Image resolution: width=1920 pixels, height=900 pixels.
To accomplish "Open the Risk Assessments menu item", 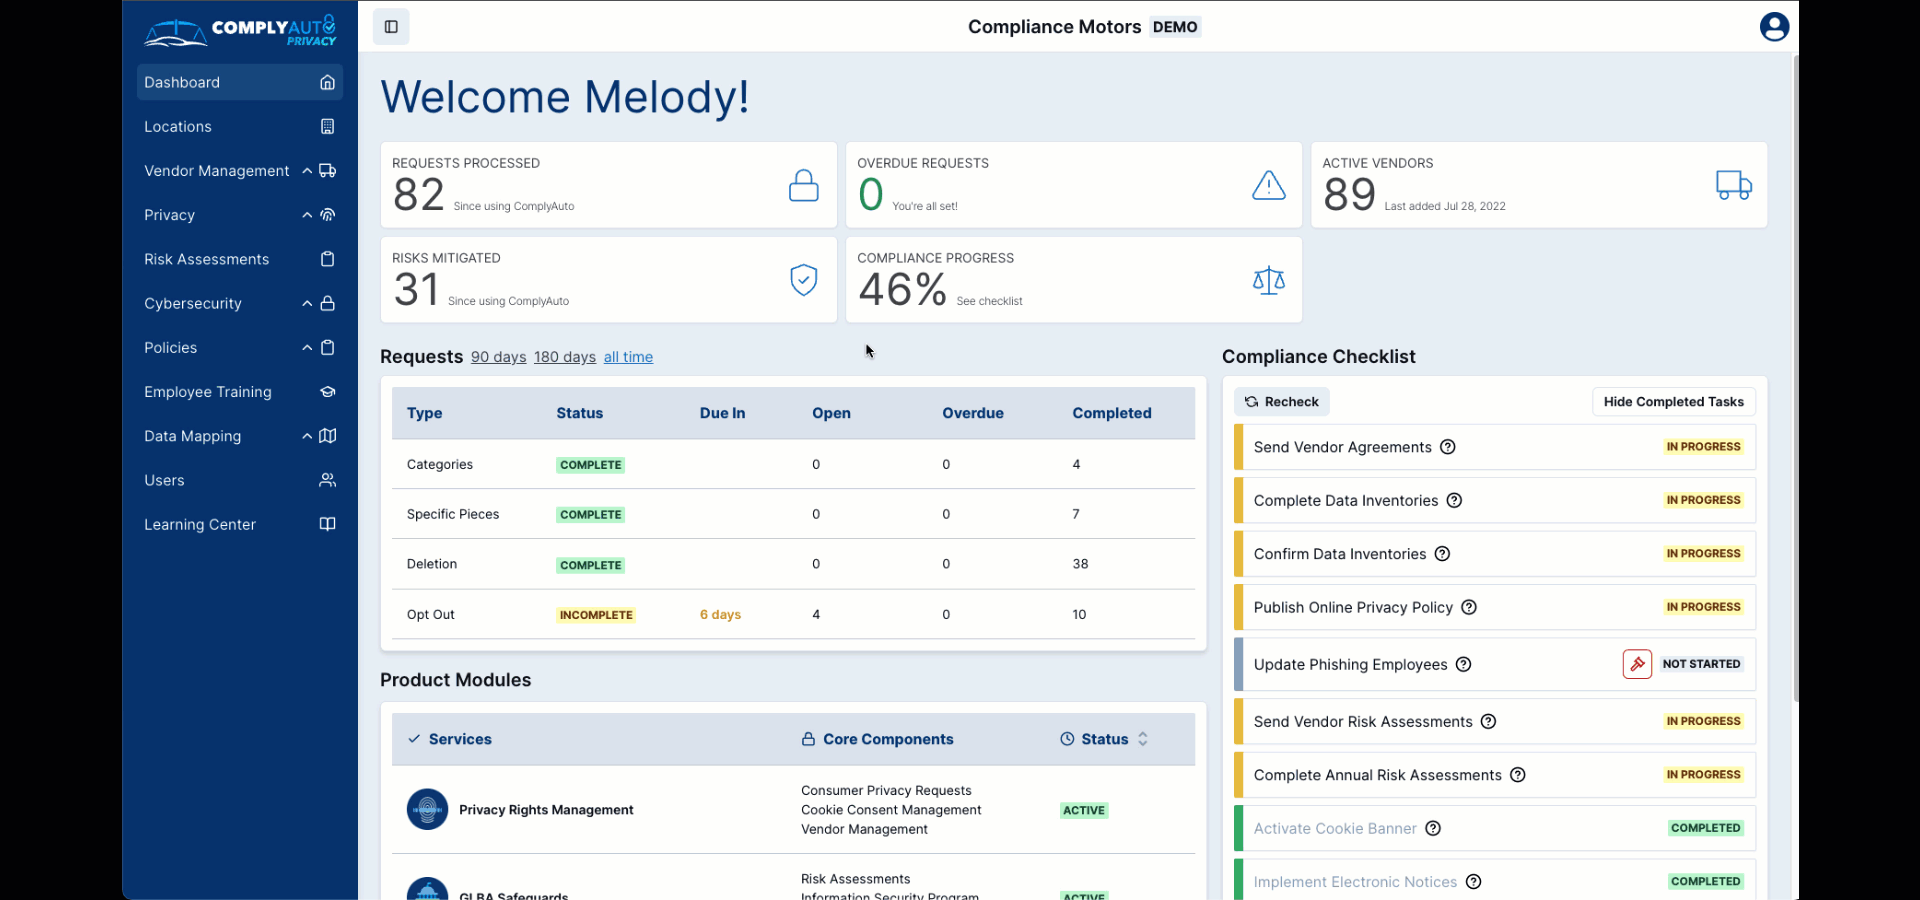I will click(240, 259).
